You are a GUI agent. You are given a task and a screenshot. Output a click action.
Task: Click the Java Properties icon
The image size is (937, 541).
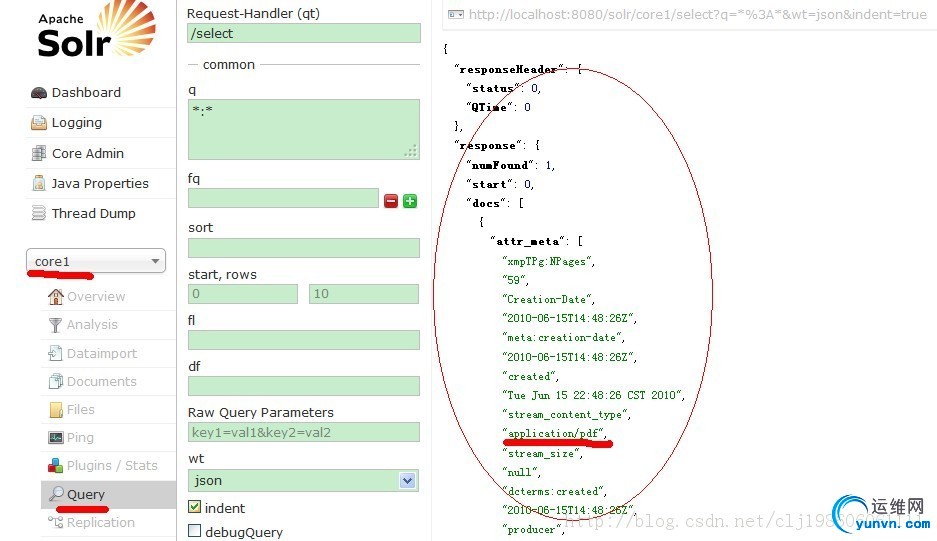[39, 183]
